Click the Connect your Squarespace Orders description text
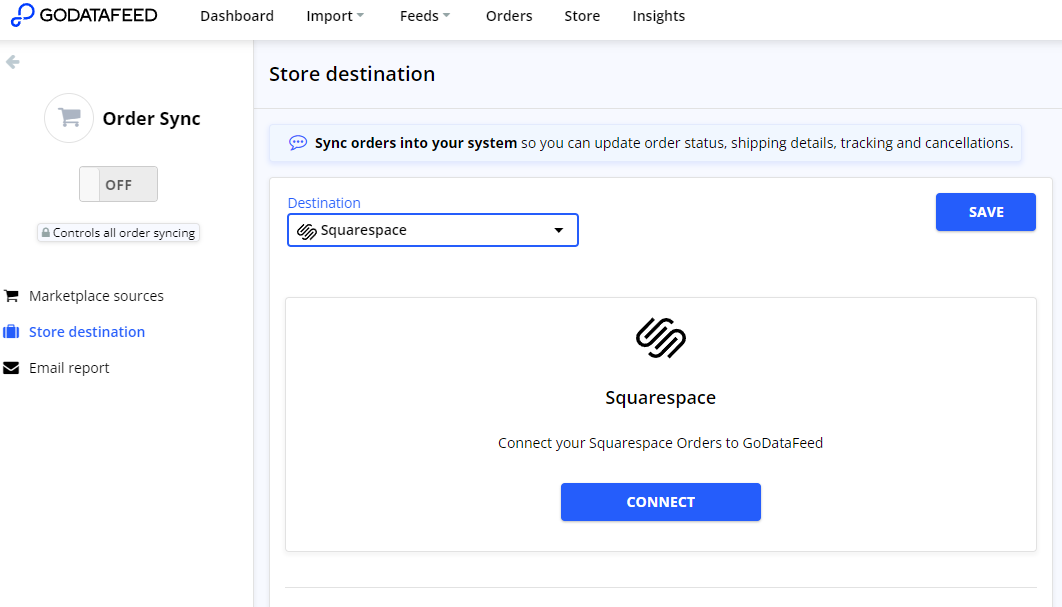The image size is (1062, 607). (x=660, y=443)
